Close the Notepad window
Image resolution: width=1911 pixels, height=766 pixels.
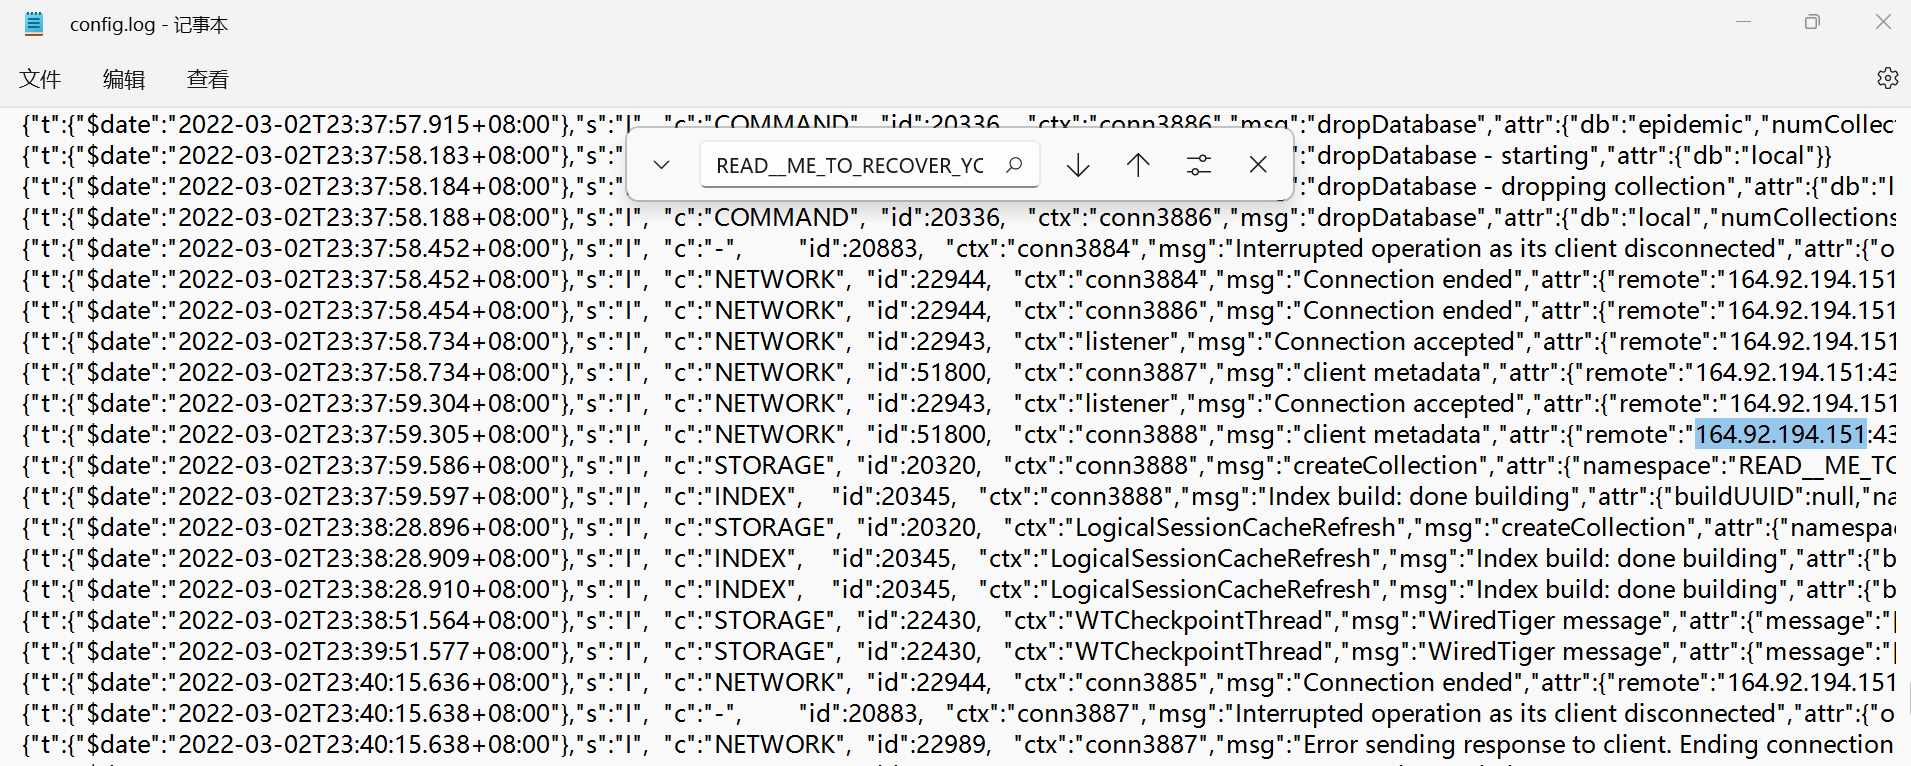(1883, 22)
